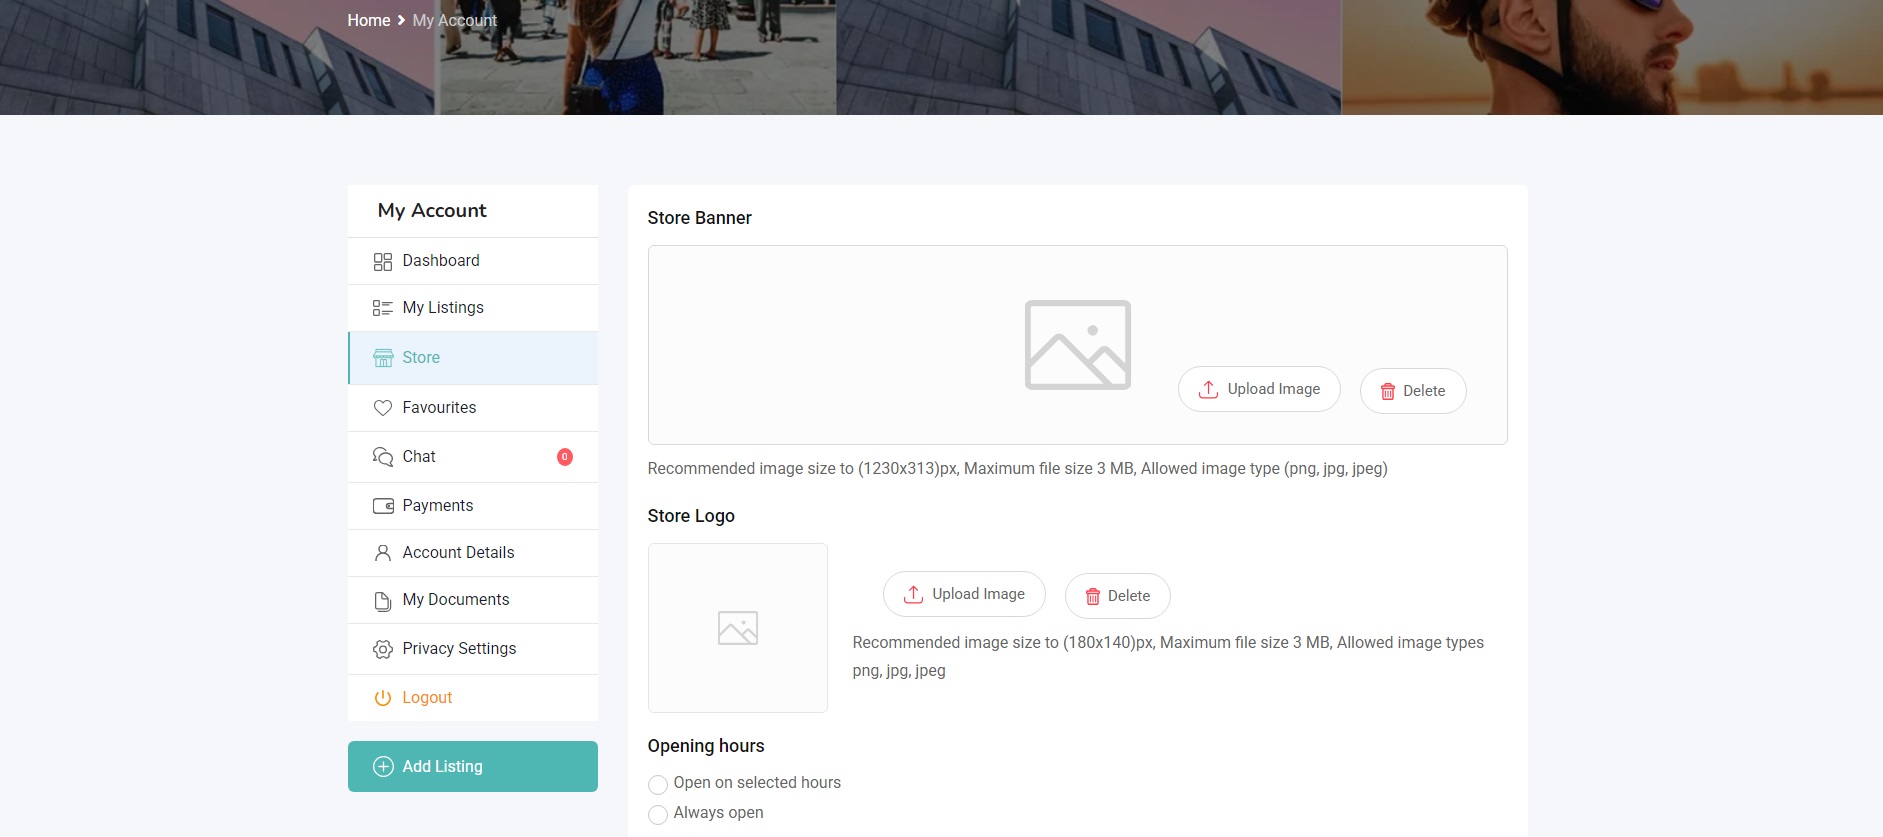
Task: Click the Privacy Settings gear icon
Action: pos(382,650)
